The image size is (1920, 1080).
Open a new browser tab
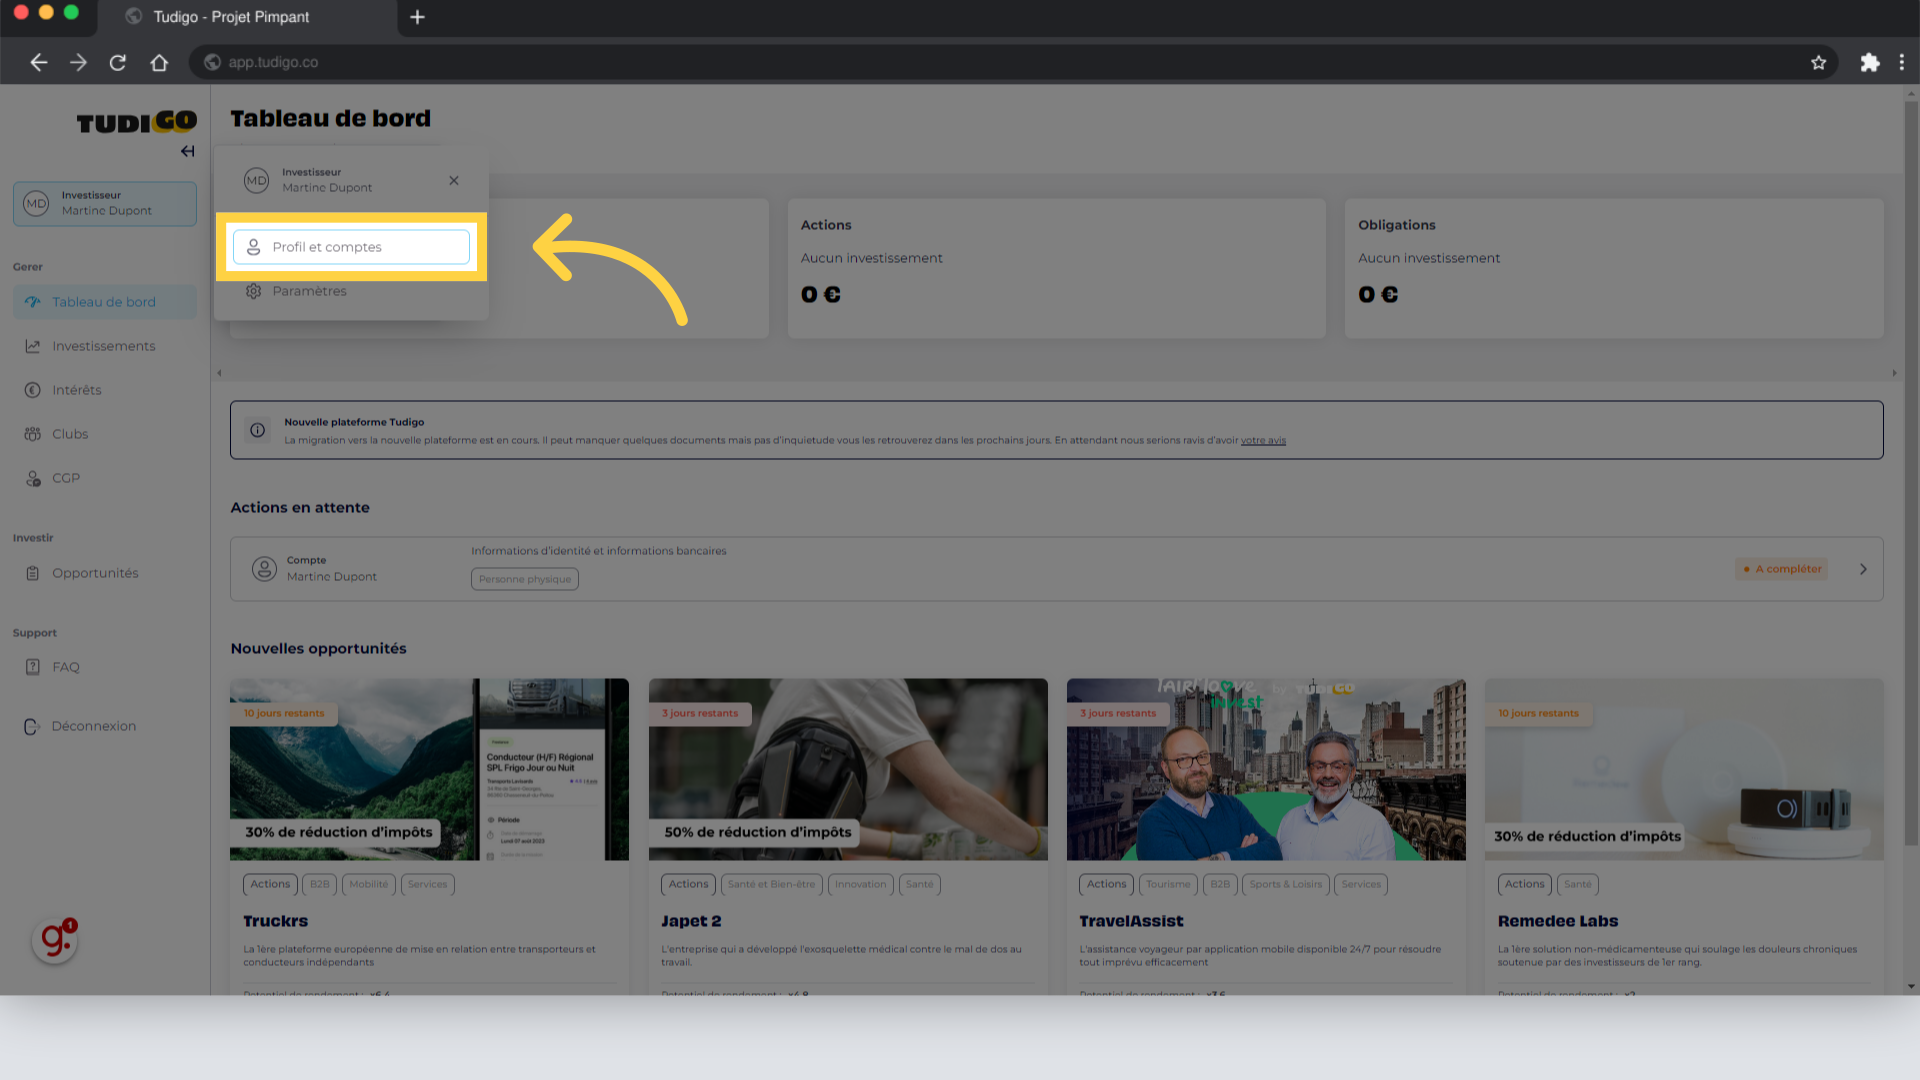click(x=417, y=17)
